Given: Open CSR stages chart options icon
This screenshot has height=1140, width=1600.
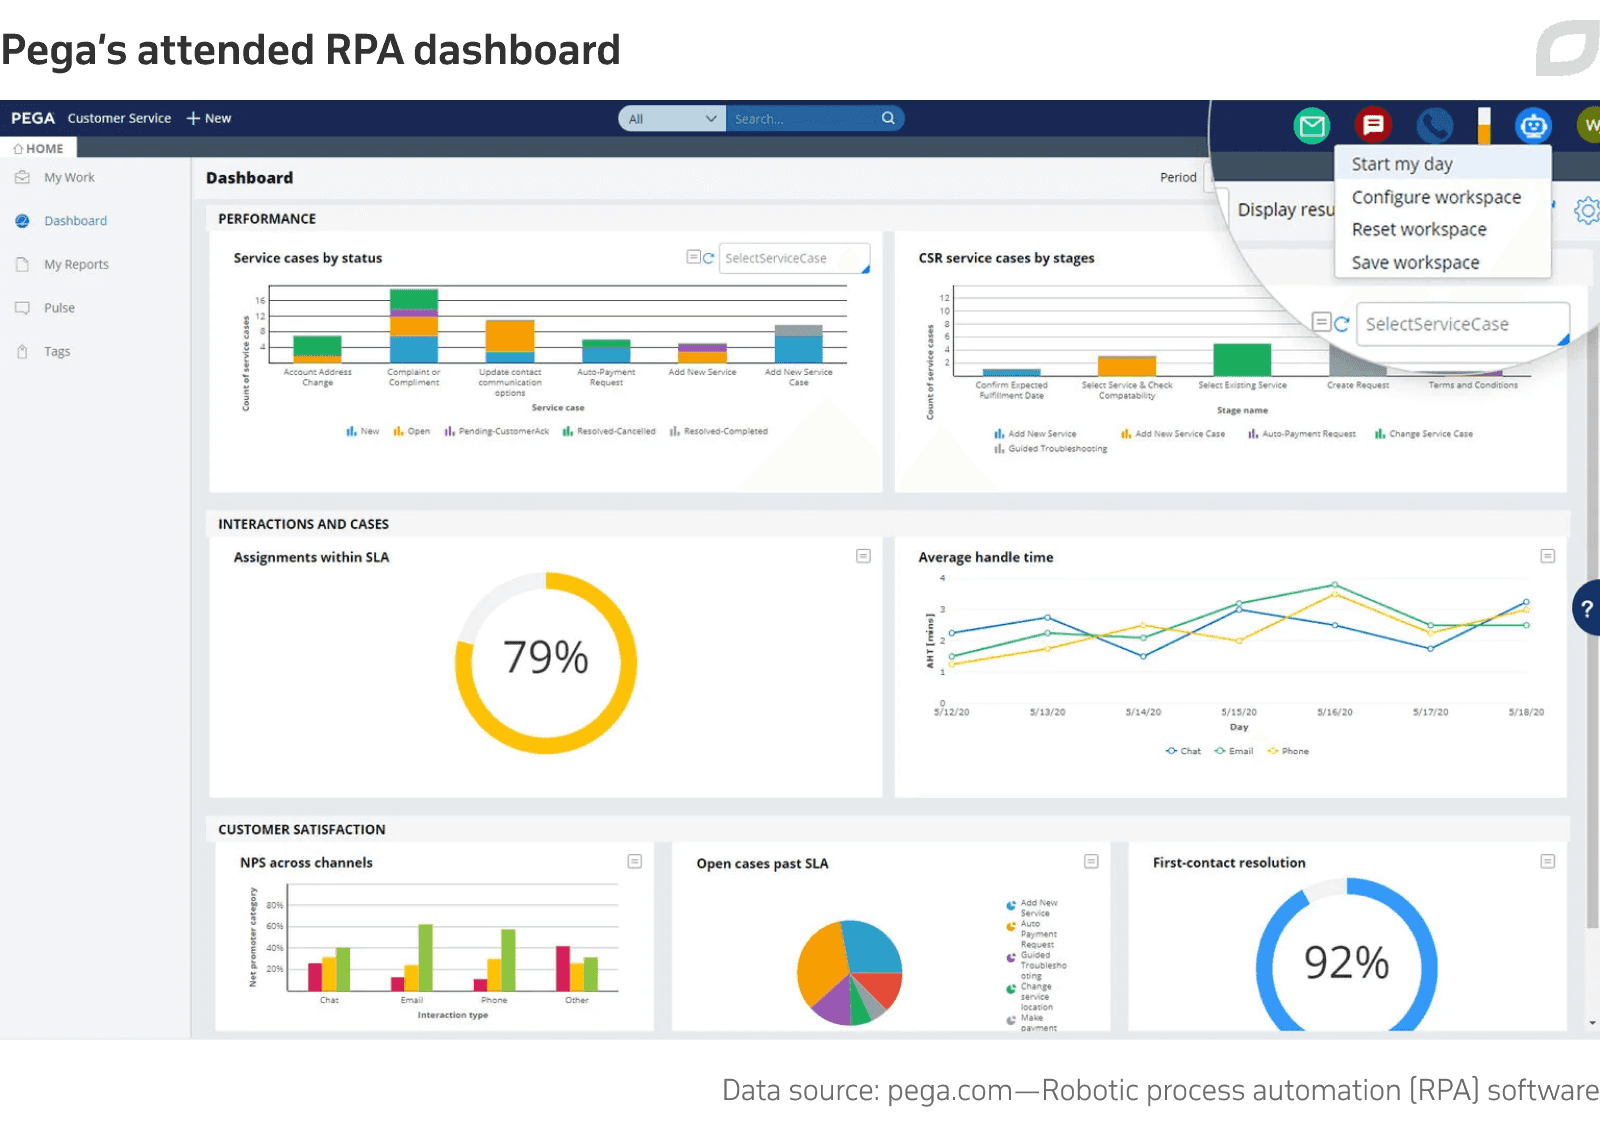Looking at the screenshot, I should 1321,322.
